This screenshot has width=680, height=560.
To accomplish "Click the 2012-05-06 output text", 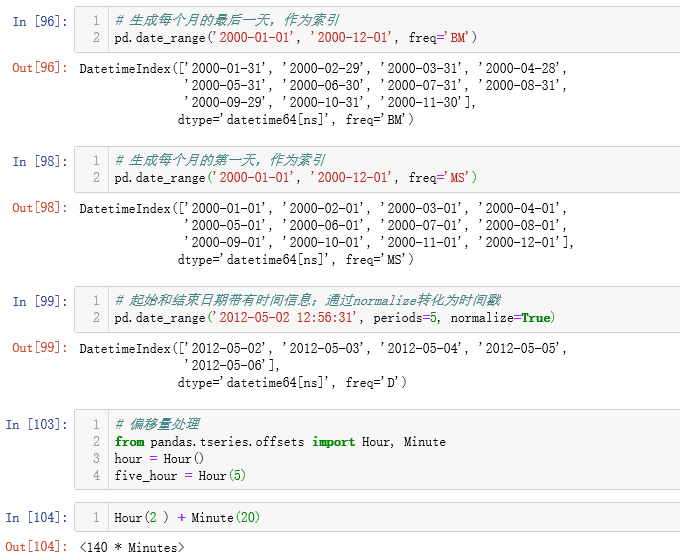I will [x=232, y=366].
